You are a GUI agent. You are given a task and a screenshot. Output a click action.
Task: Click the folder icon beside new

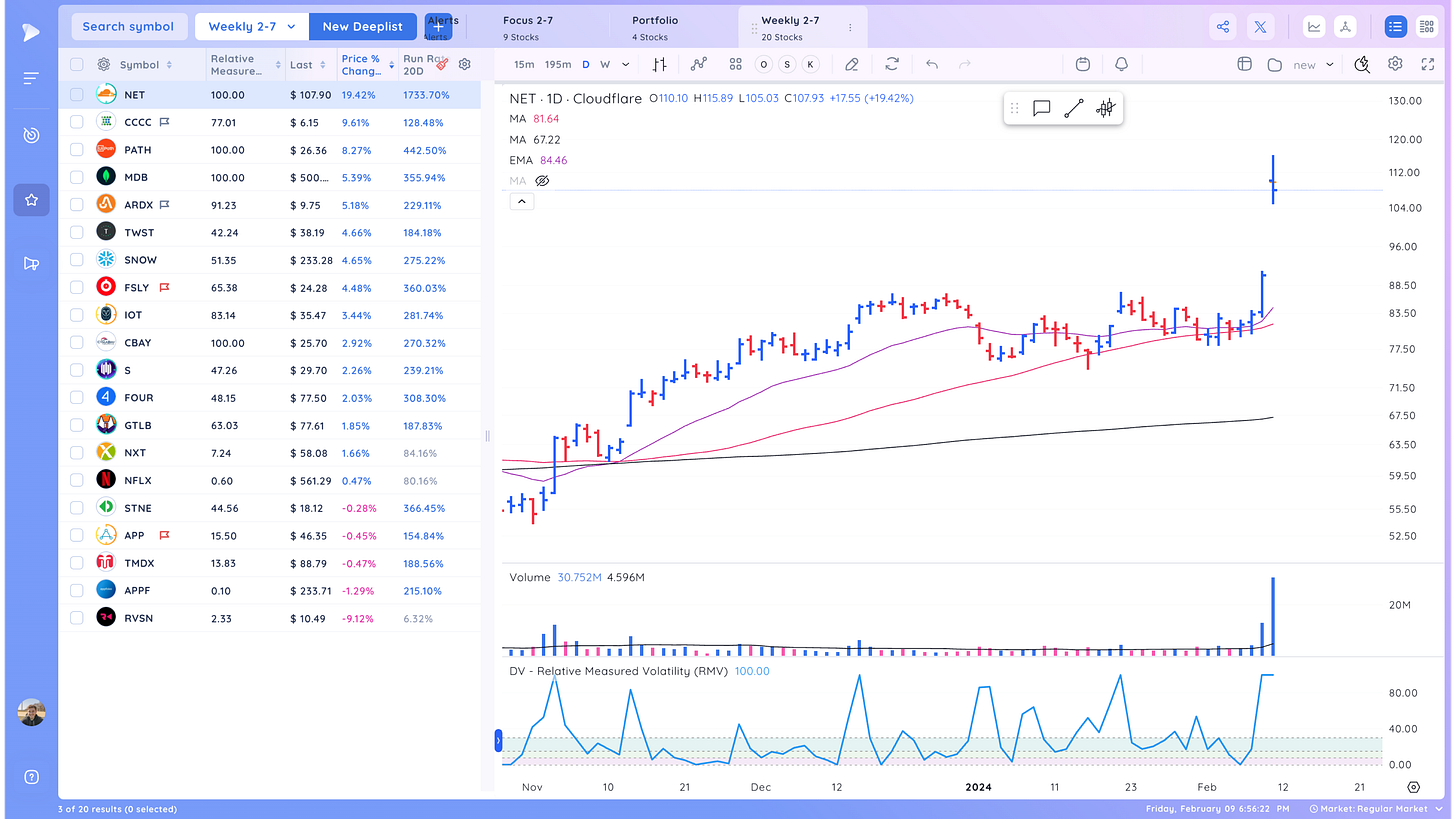pyautogui.click(x=1274, y=64)
